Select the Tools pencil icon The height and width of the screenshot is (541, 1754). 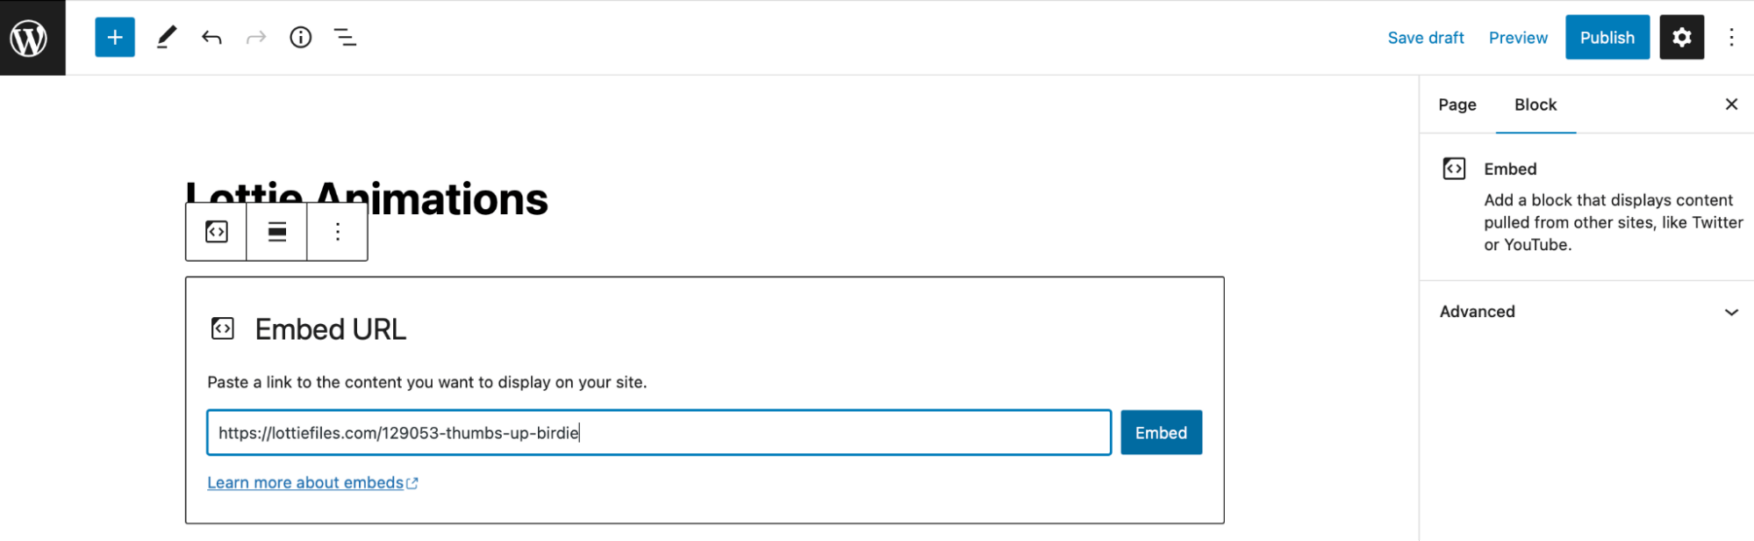(x=166, y=38)
